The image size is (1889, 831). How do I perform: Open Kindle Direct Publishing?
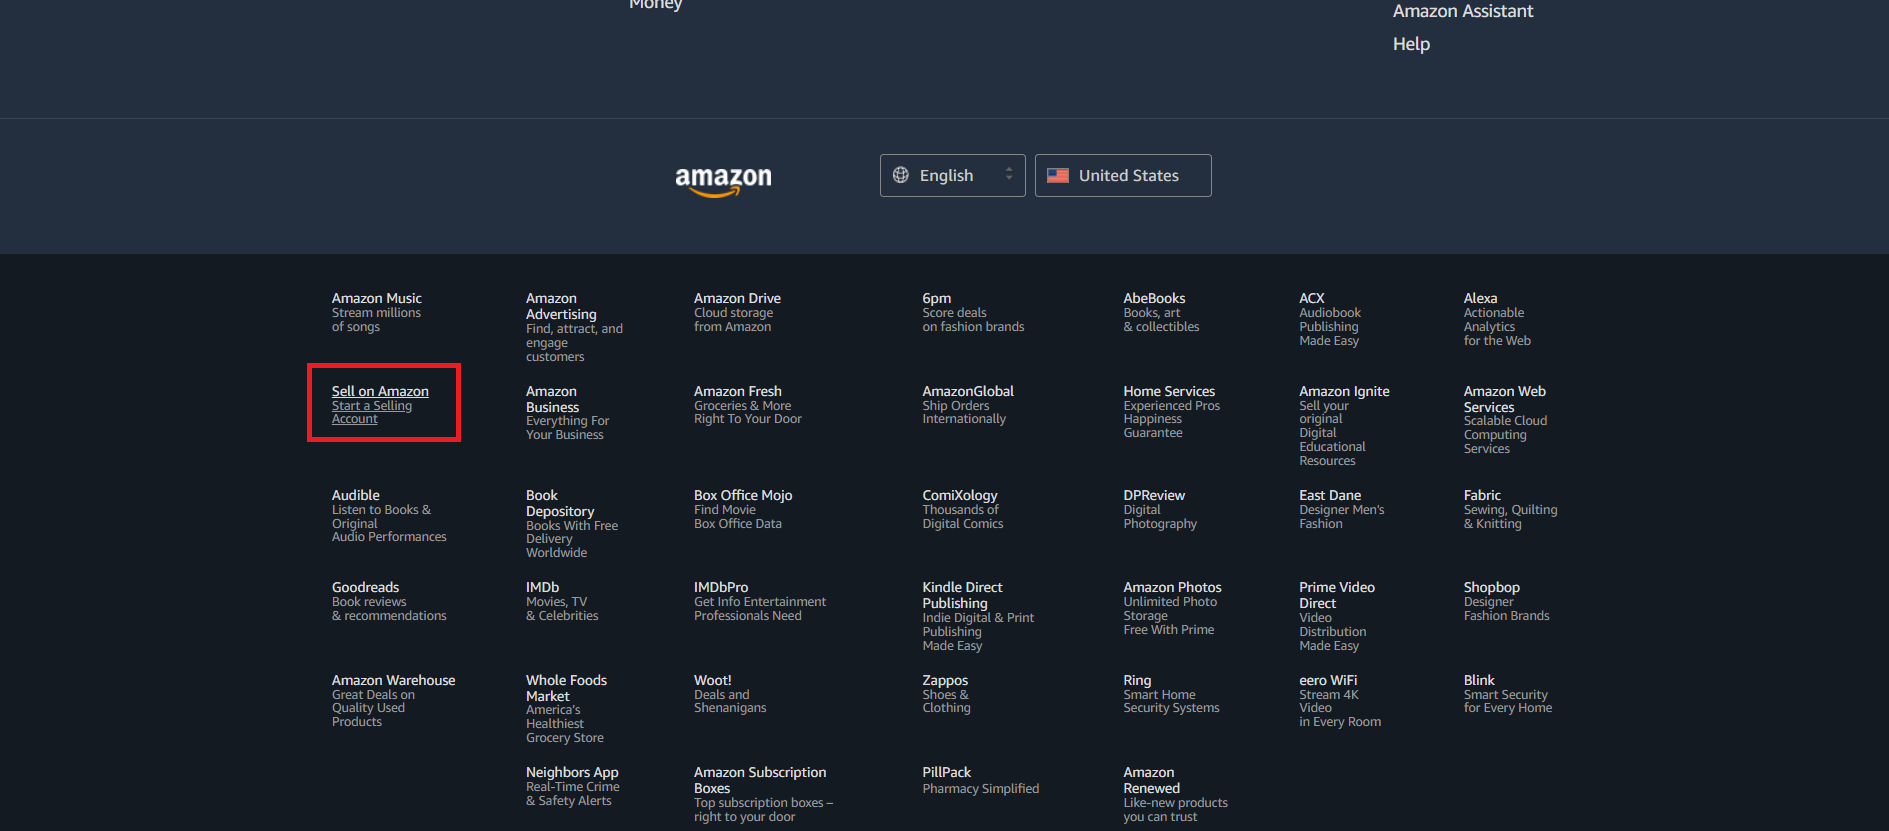point(978,616)
